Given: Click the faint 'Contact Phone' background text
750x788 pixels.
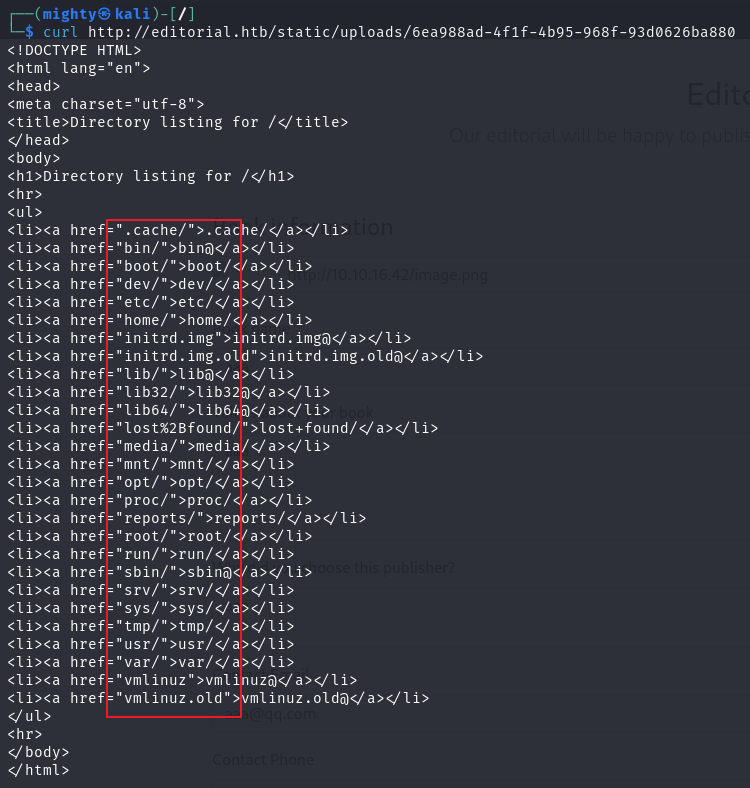Looking at the screenshot, I should pyautogui.click(x=263, y=759).
